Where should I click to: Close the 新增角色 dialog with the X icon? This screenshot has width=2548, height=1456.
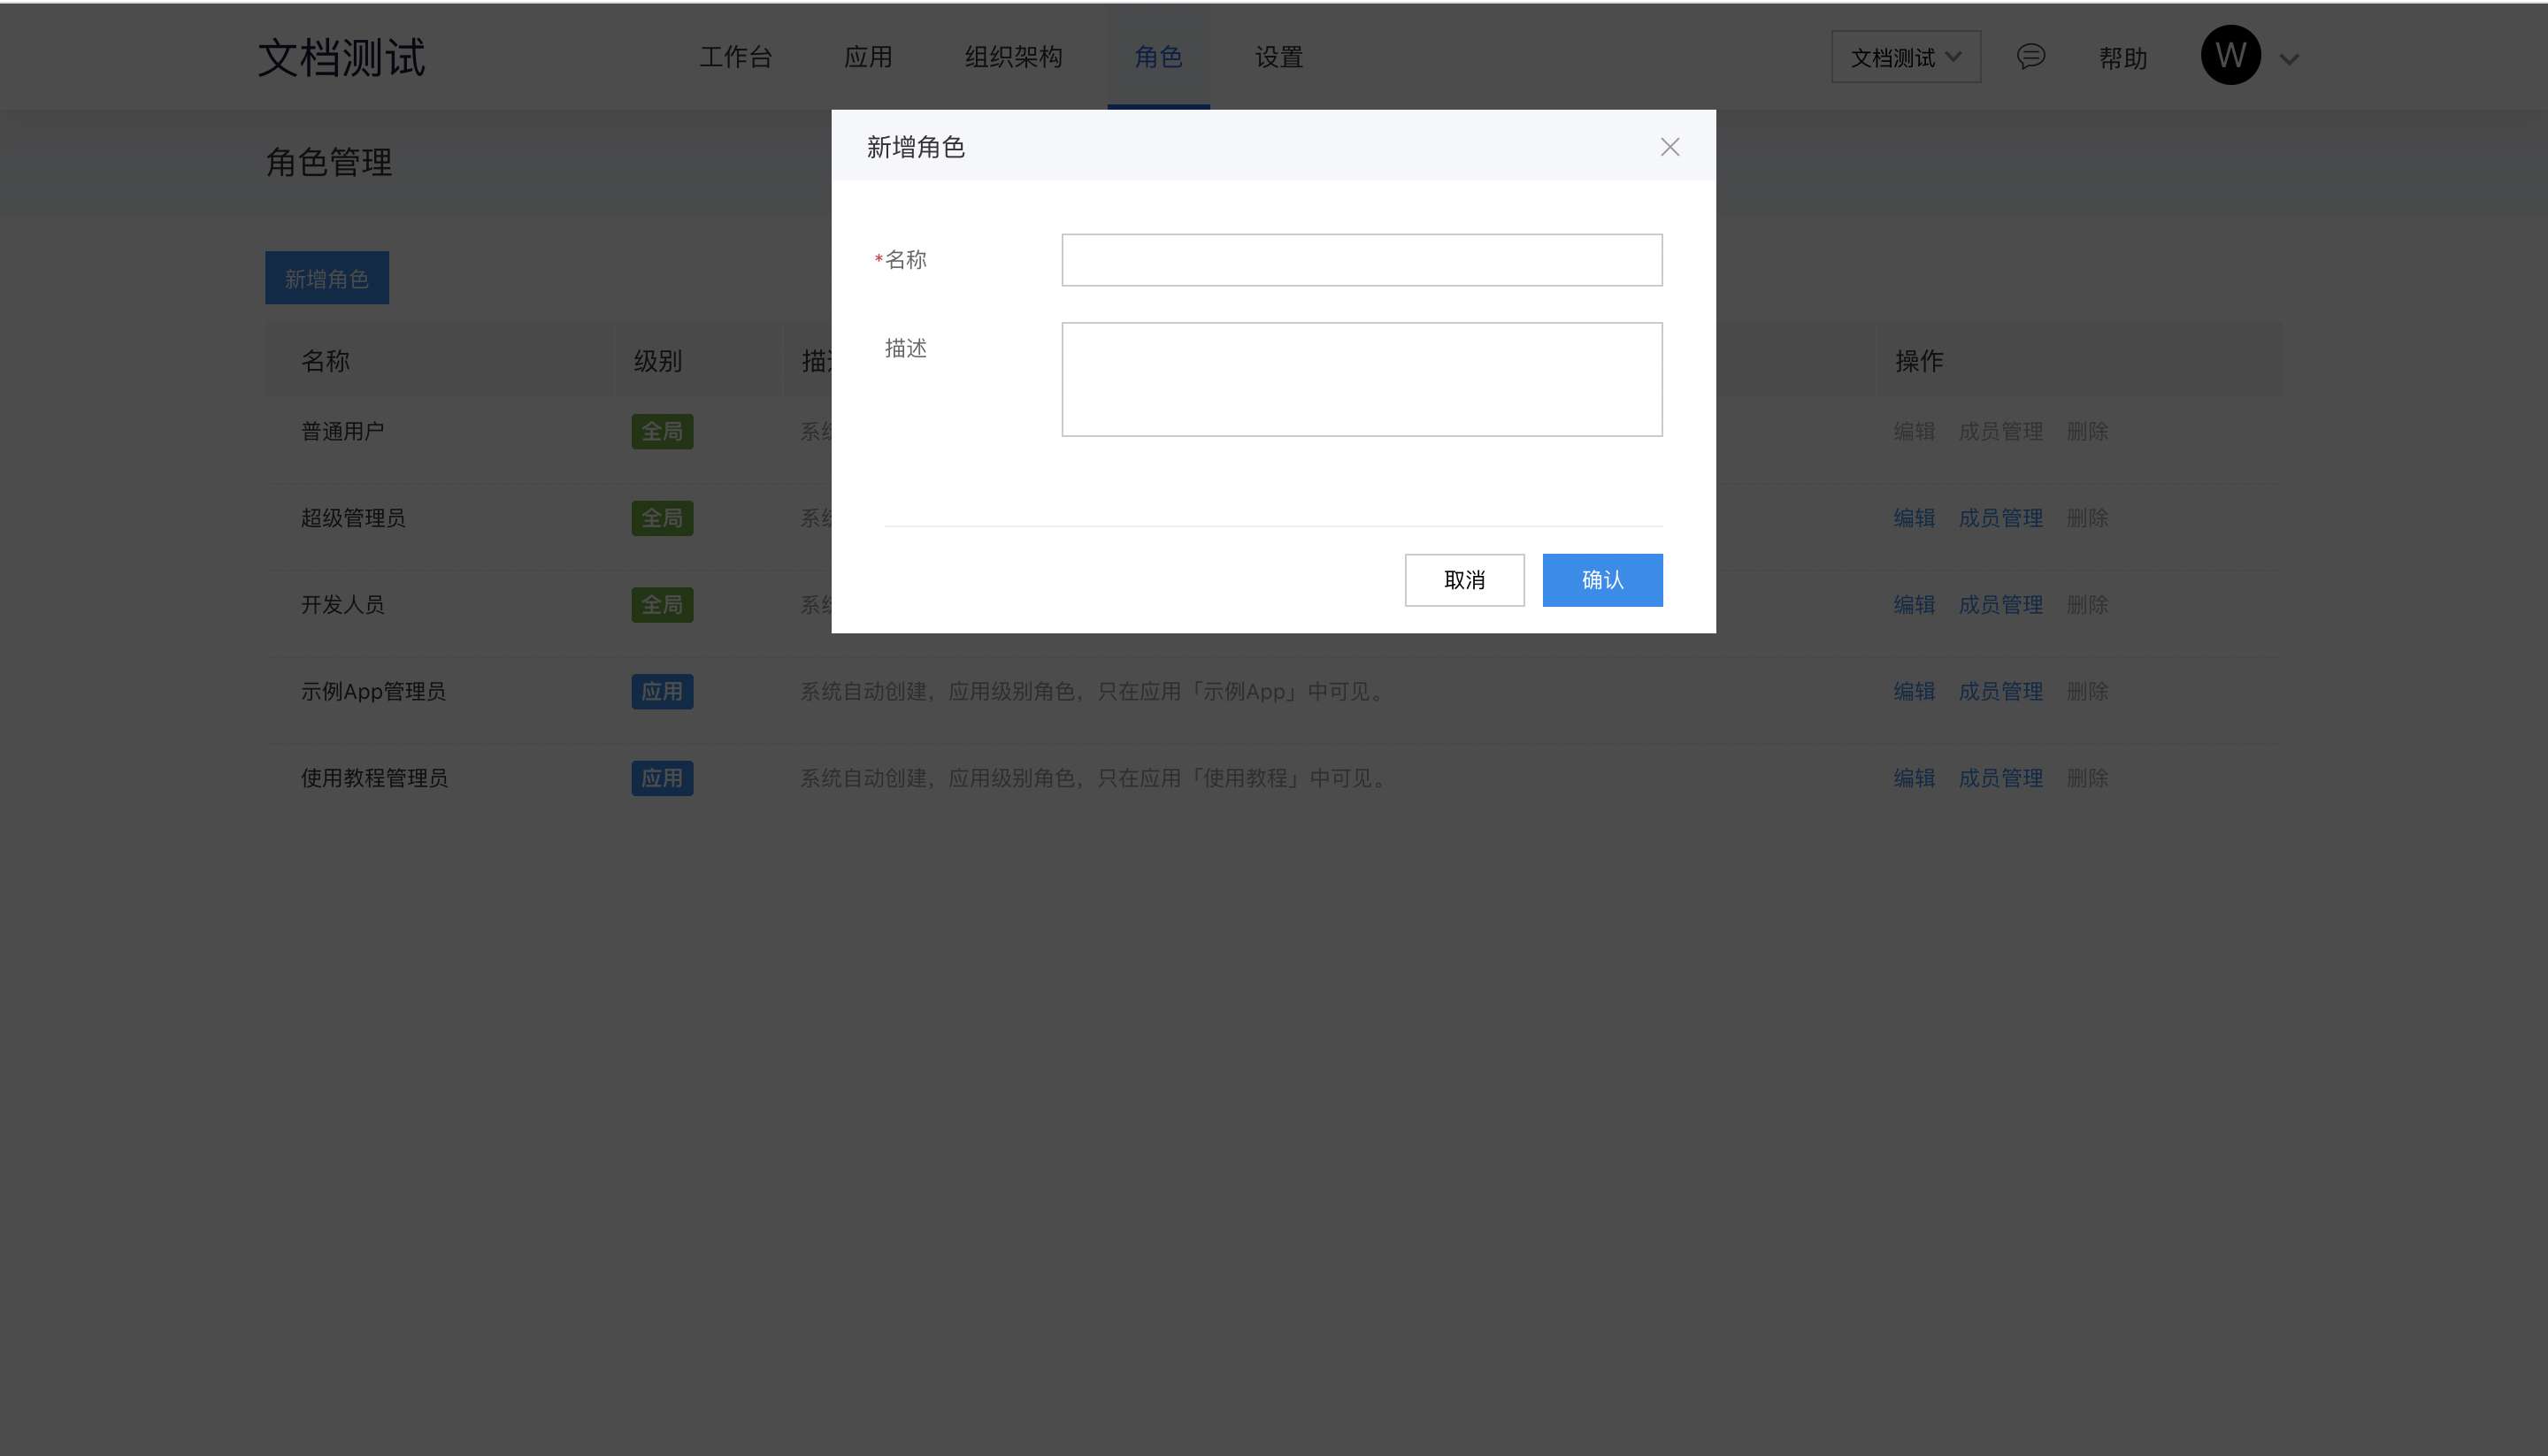[x=1669, y=147]
